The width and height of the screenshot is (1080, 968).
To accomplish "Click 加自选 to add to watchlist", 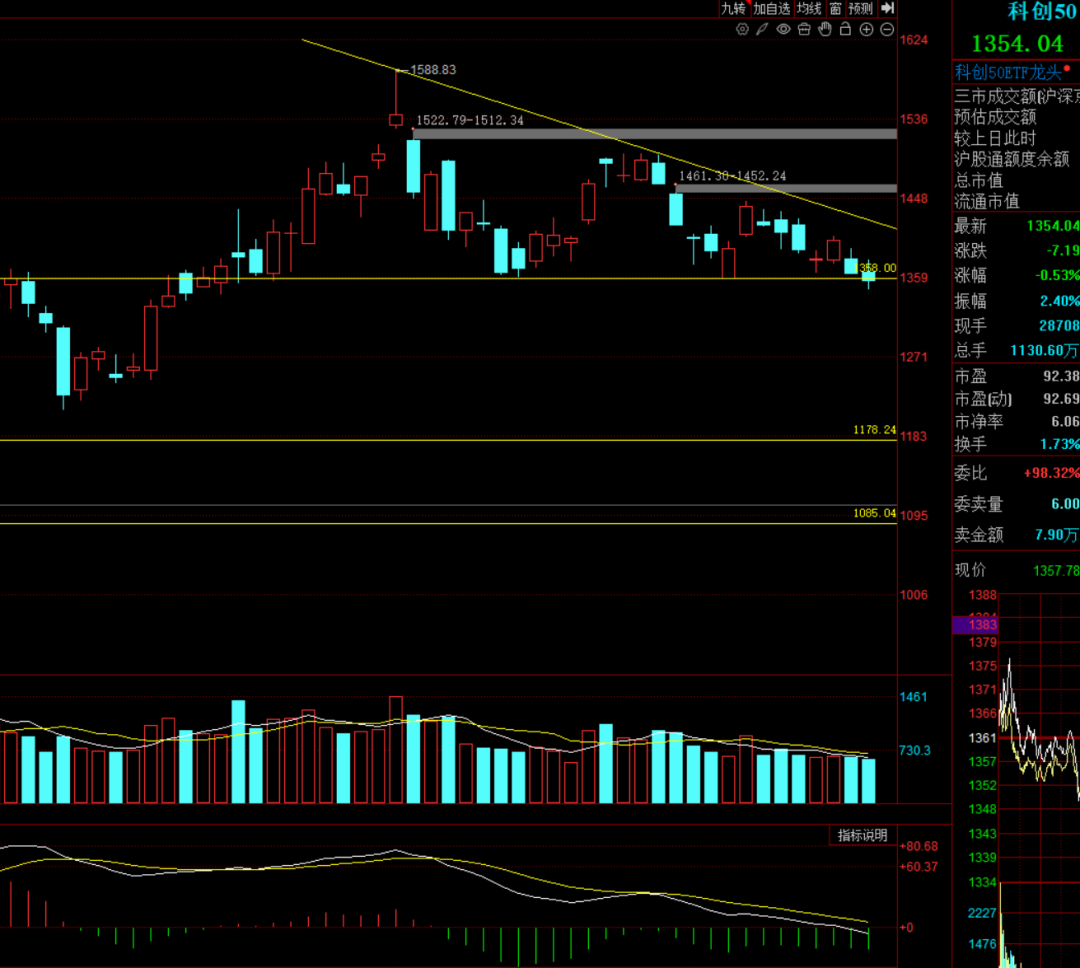I will coord(772,8).
